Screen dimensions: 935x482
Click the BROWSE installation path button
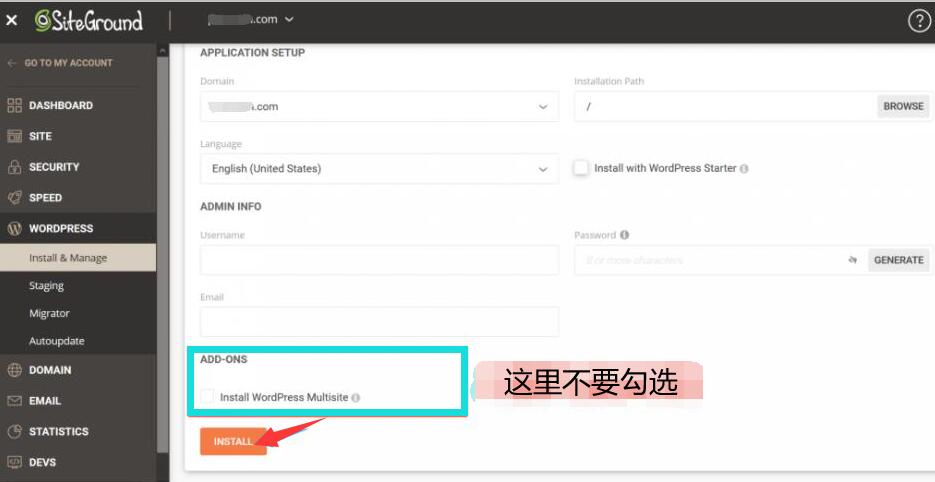[x=902, y=106]
